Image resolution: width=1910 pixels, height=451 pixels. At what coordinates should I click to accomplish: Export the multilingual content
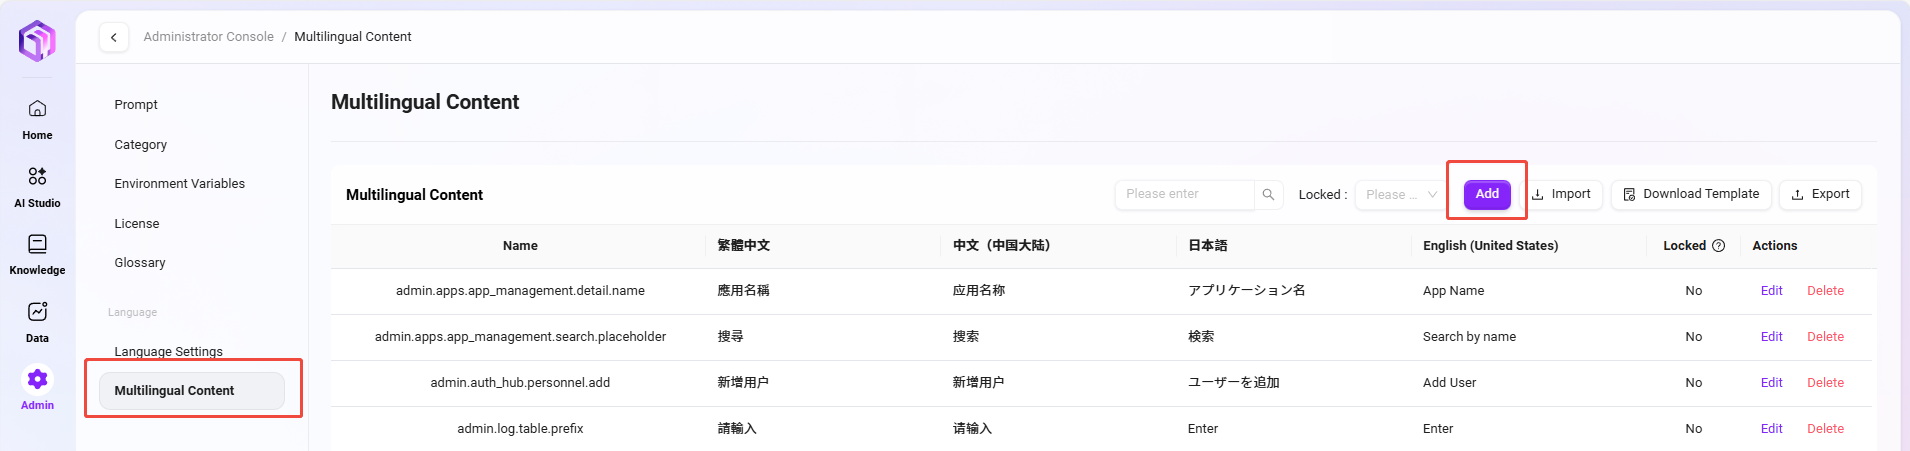click(x=1820, y=194)
